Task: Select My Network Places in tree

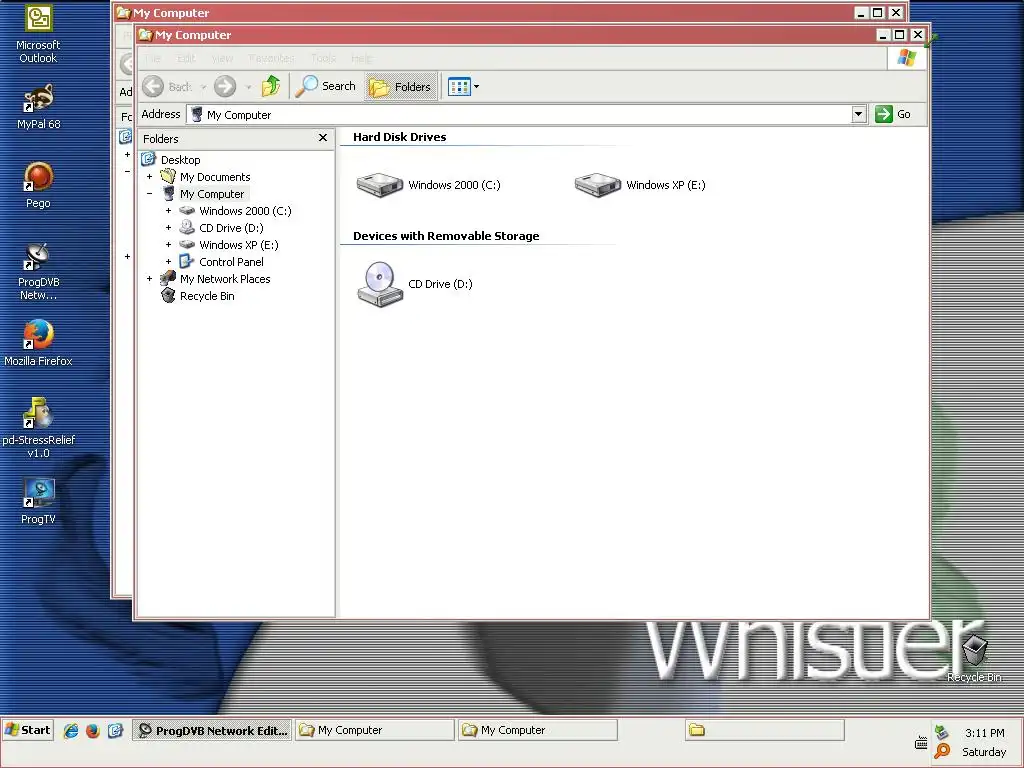Action: [x=225, y=279]
